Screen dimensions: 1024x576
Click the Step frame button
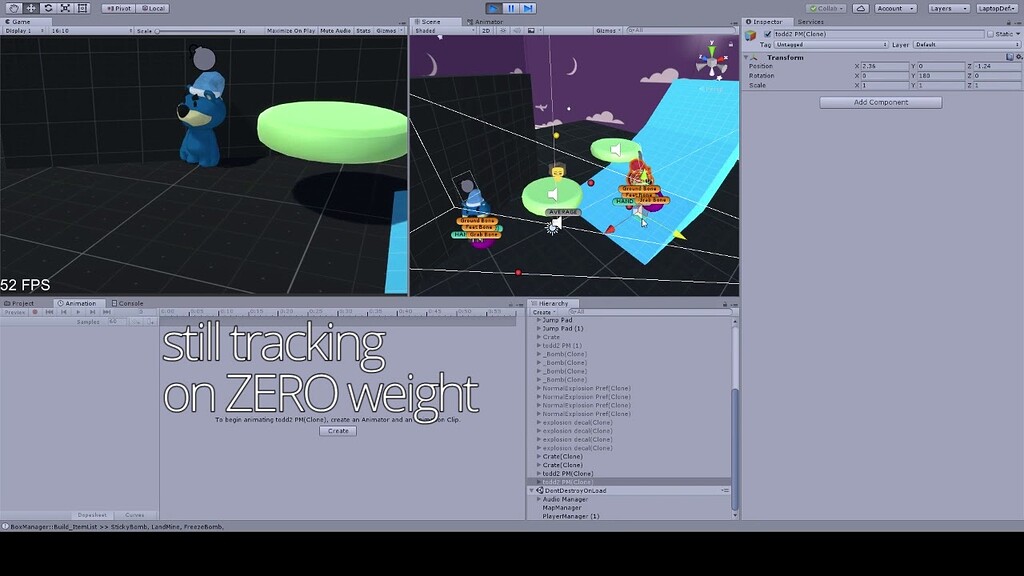coord(528,7)
